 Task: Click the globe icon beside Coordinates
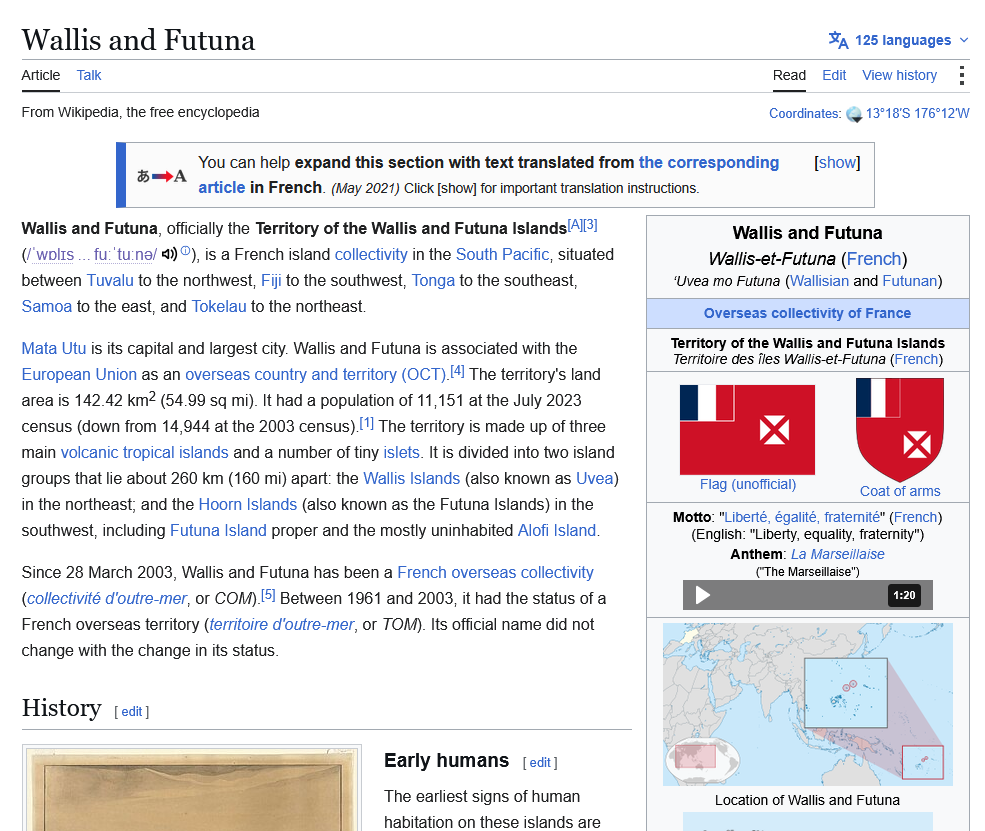click(x=854, y=114)
